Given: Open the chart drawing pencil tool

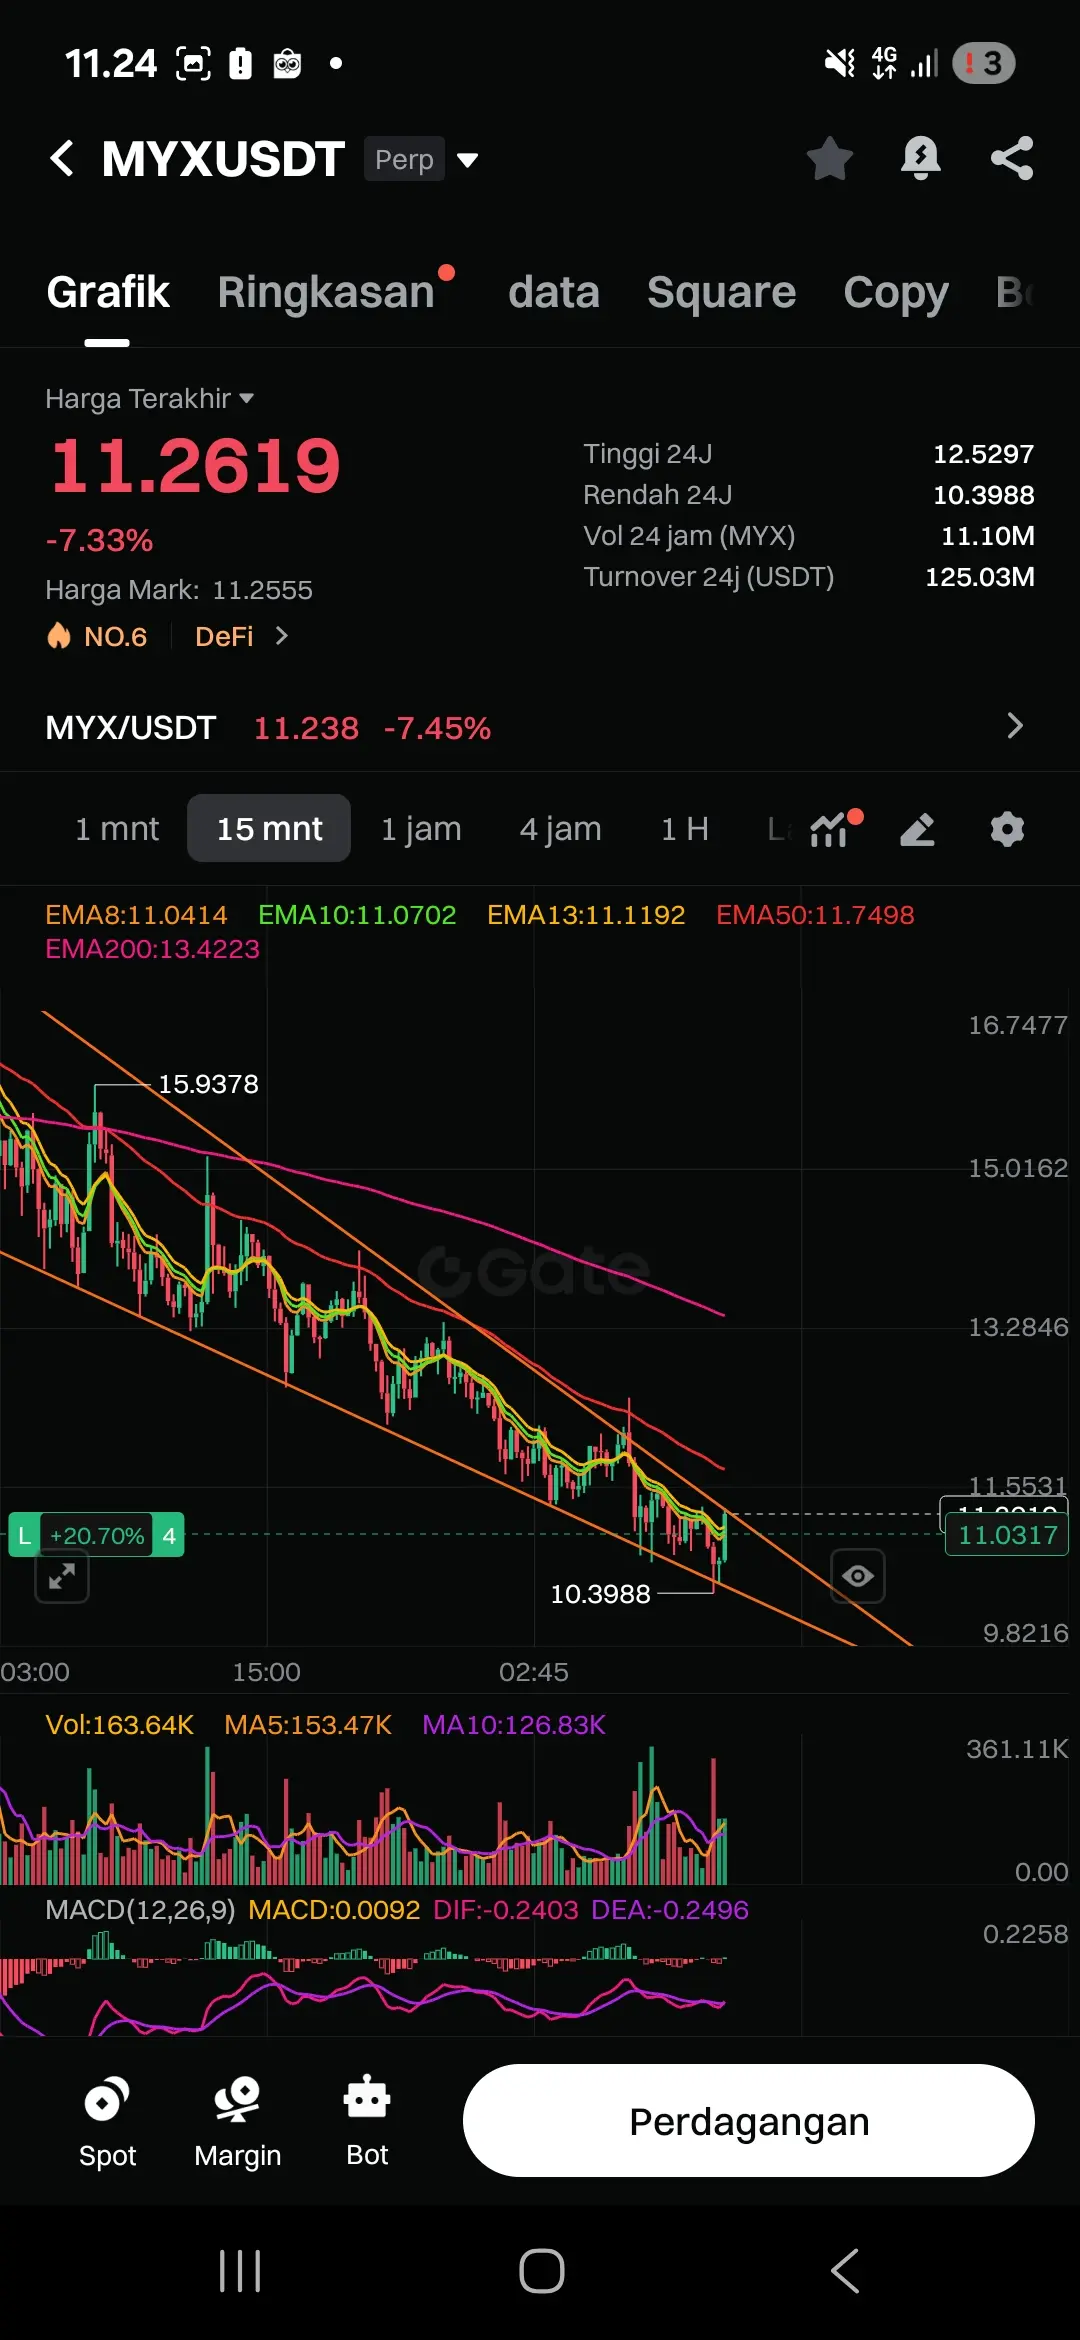Looking at the screenshot, I should [918, 829].
